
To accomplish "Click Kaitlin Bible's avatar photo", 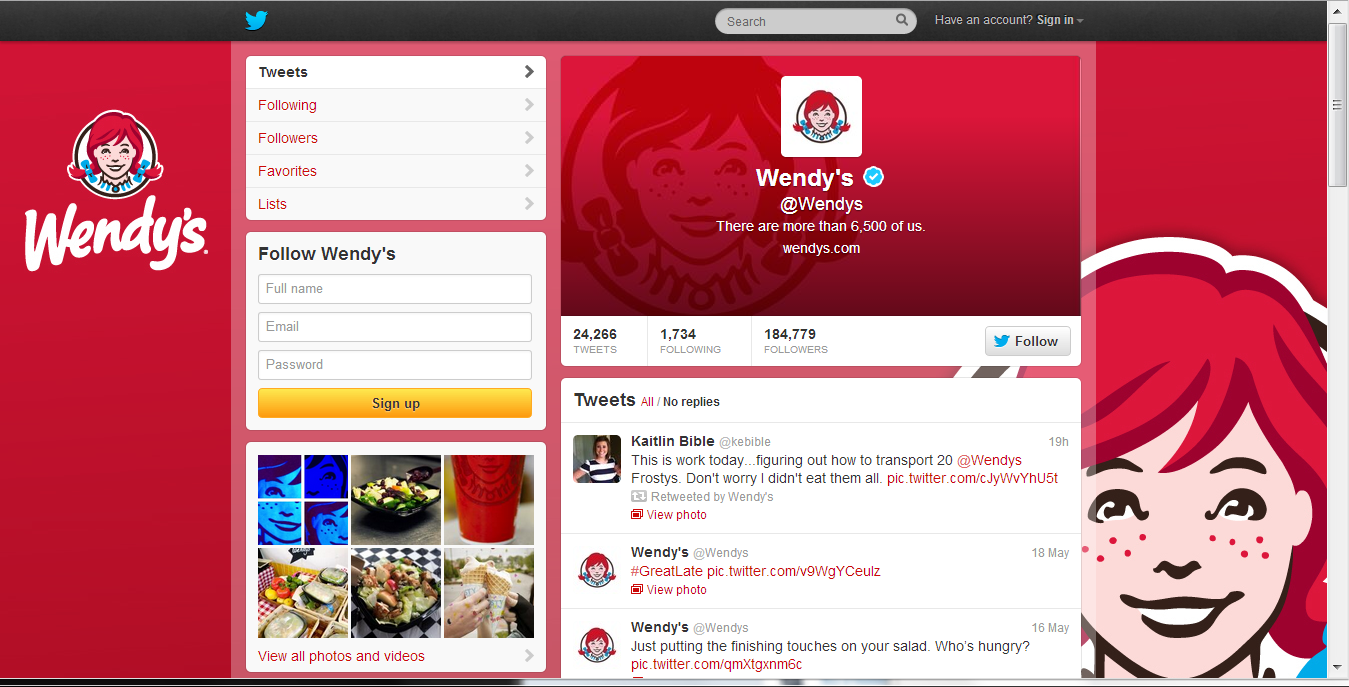I will tap(598, 459).
